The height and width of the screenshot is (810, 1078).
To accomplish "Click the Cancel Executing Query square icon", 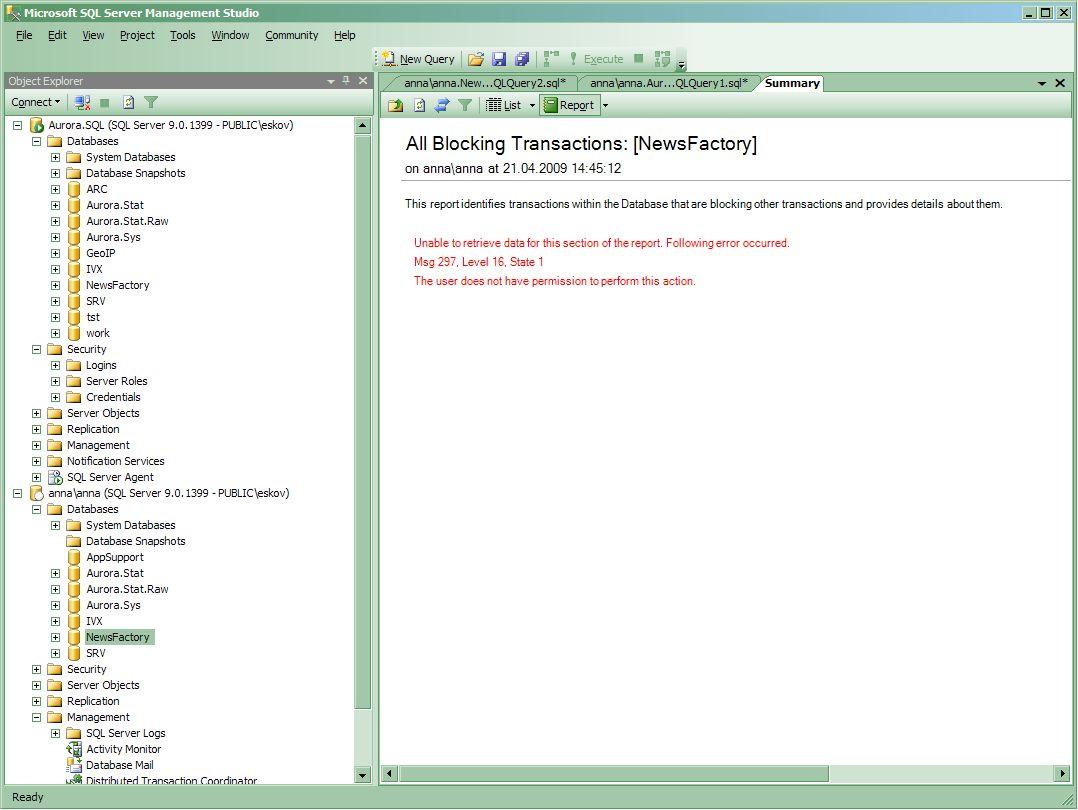I will tap(639, 58).
